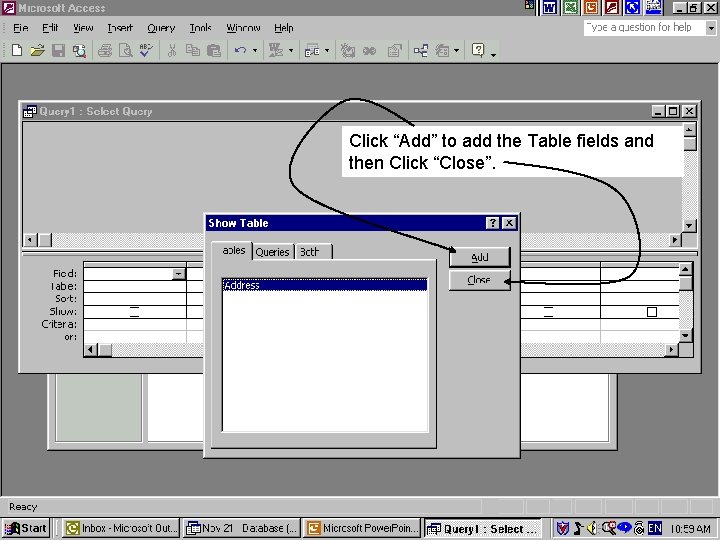Viewport: 720px width, 540px height.
Task: Switch to the Queries tab in Show Table
Action: [x=272, y=252]
